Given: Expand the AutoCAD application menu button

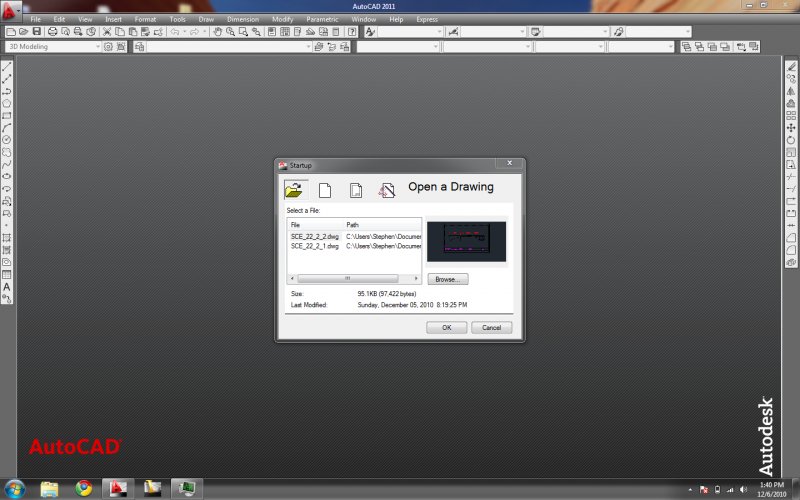Looking at the screenshot, I should 10,10.
